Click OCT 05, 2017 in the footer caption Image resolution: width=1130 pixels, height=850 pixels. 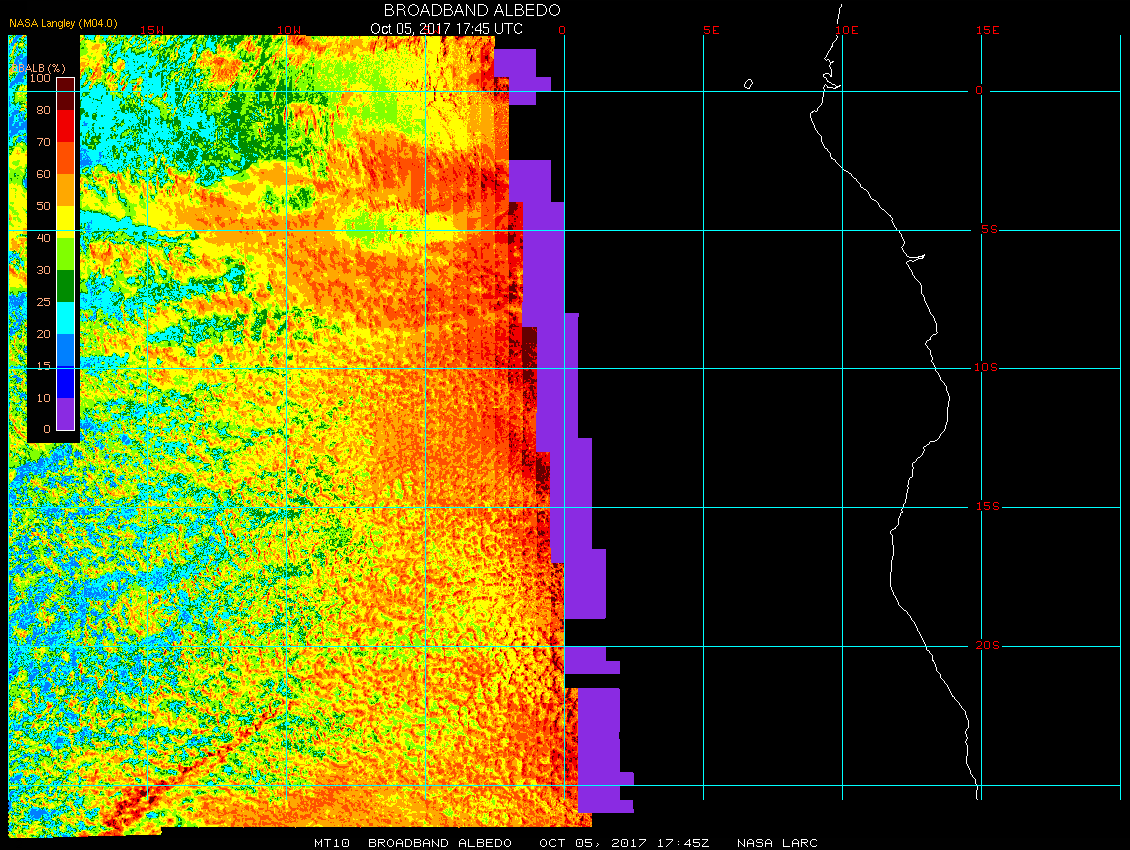click(x=592, y=843)
